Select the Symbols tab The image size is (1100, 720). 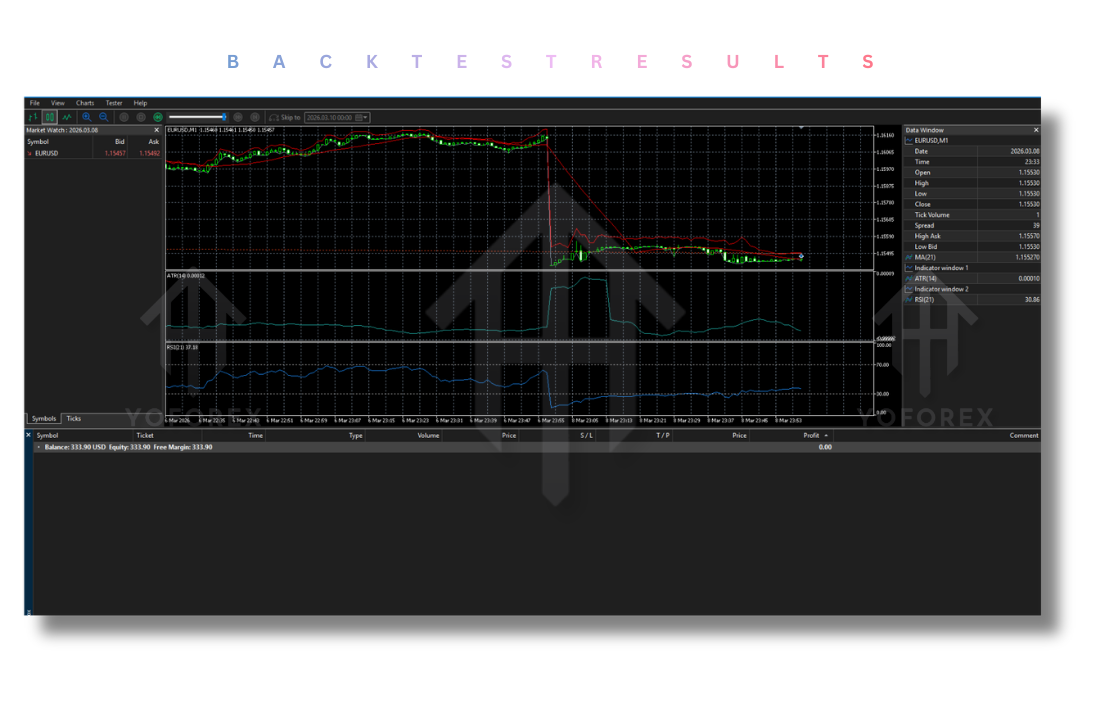coord(43,418)
